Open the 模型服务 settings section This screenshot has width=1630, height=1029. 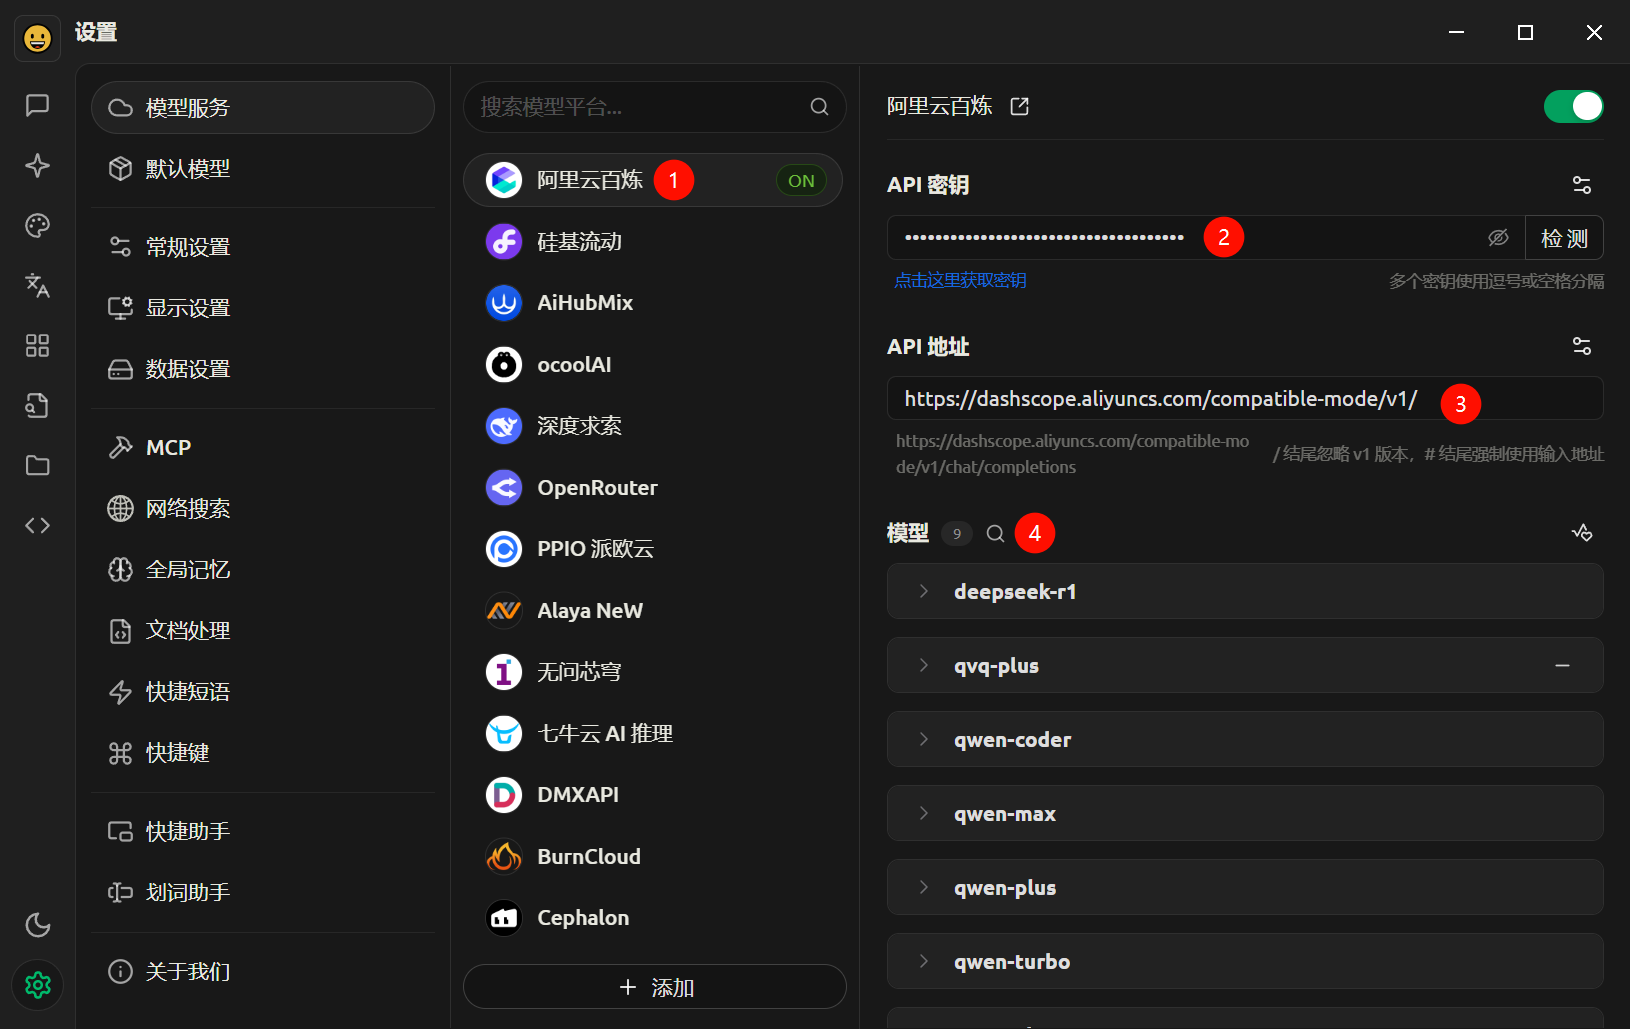point(263,107)
